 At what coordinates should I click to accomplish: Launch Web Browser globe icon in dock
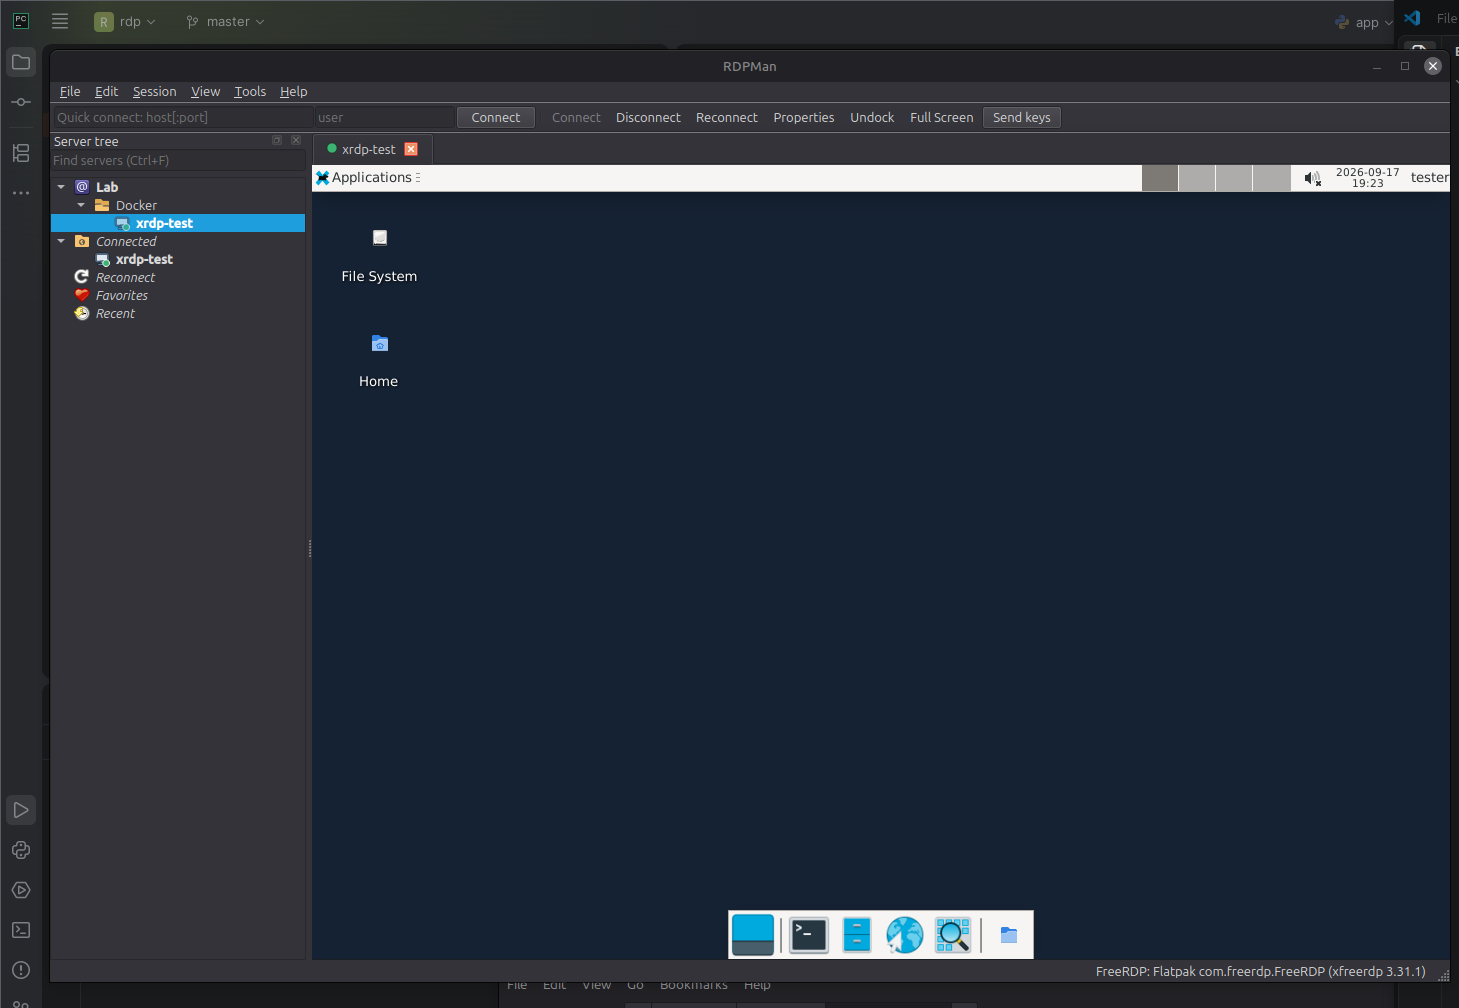click(x=905, y=935)
